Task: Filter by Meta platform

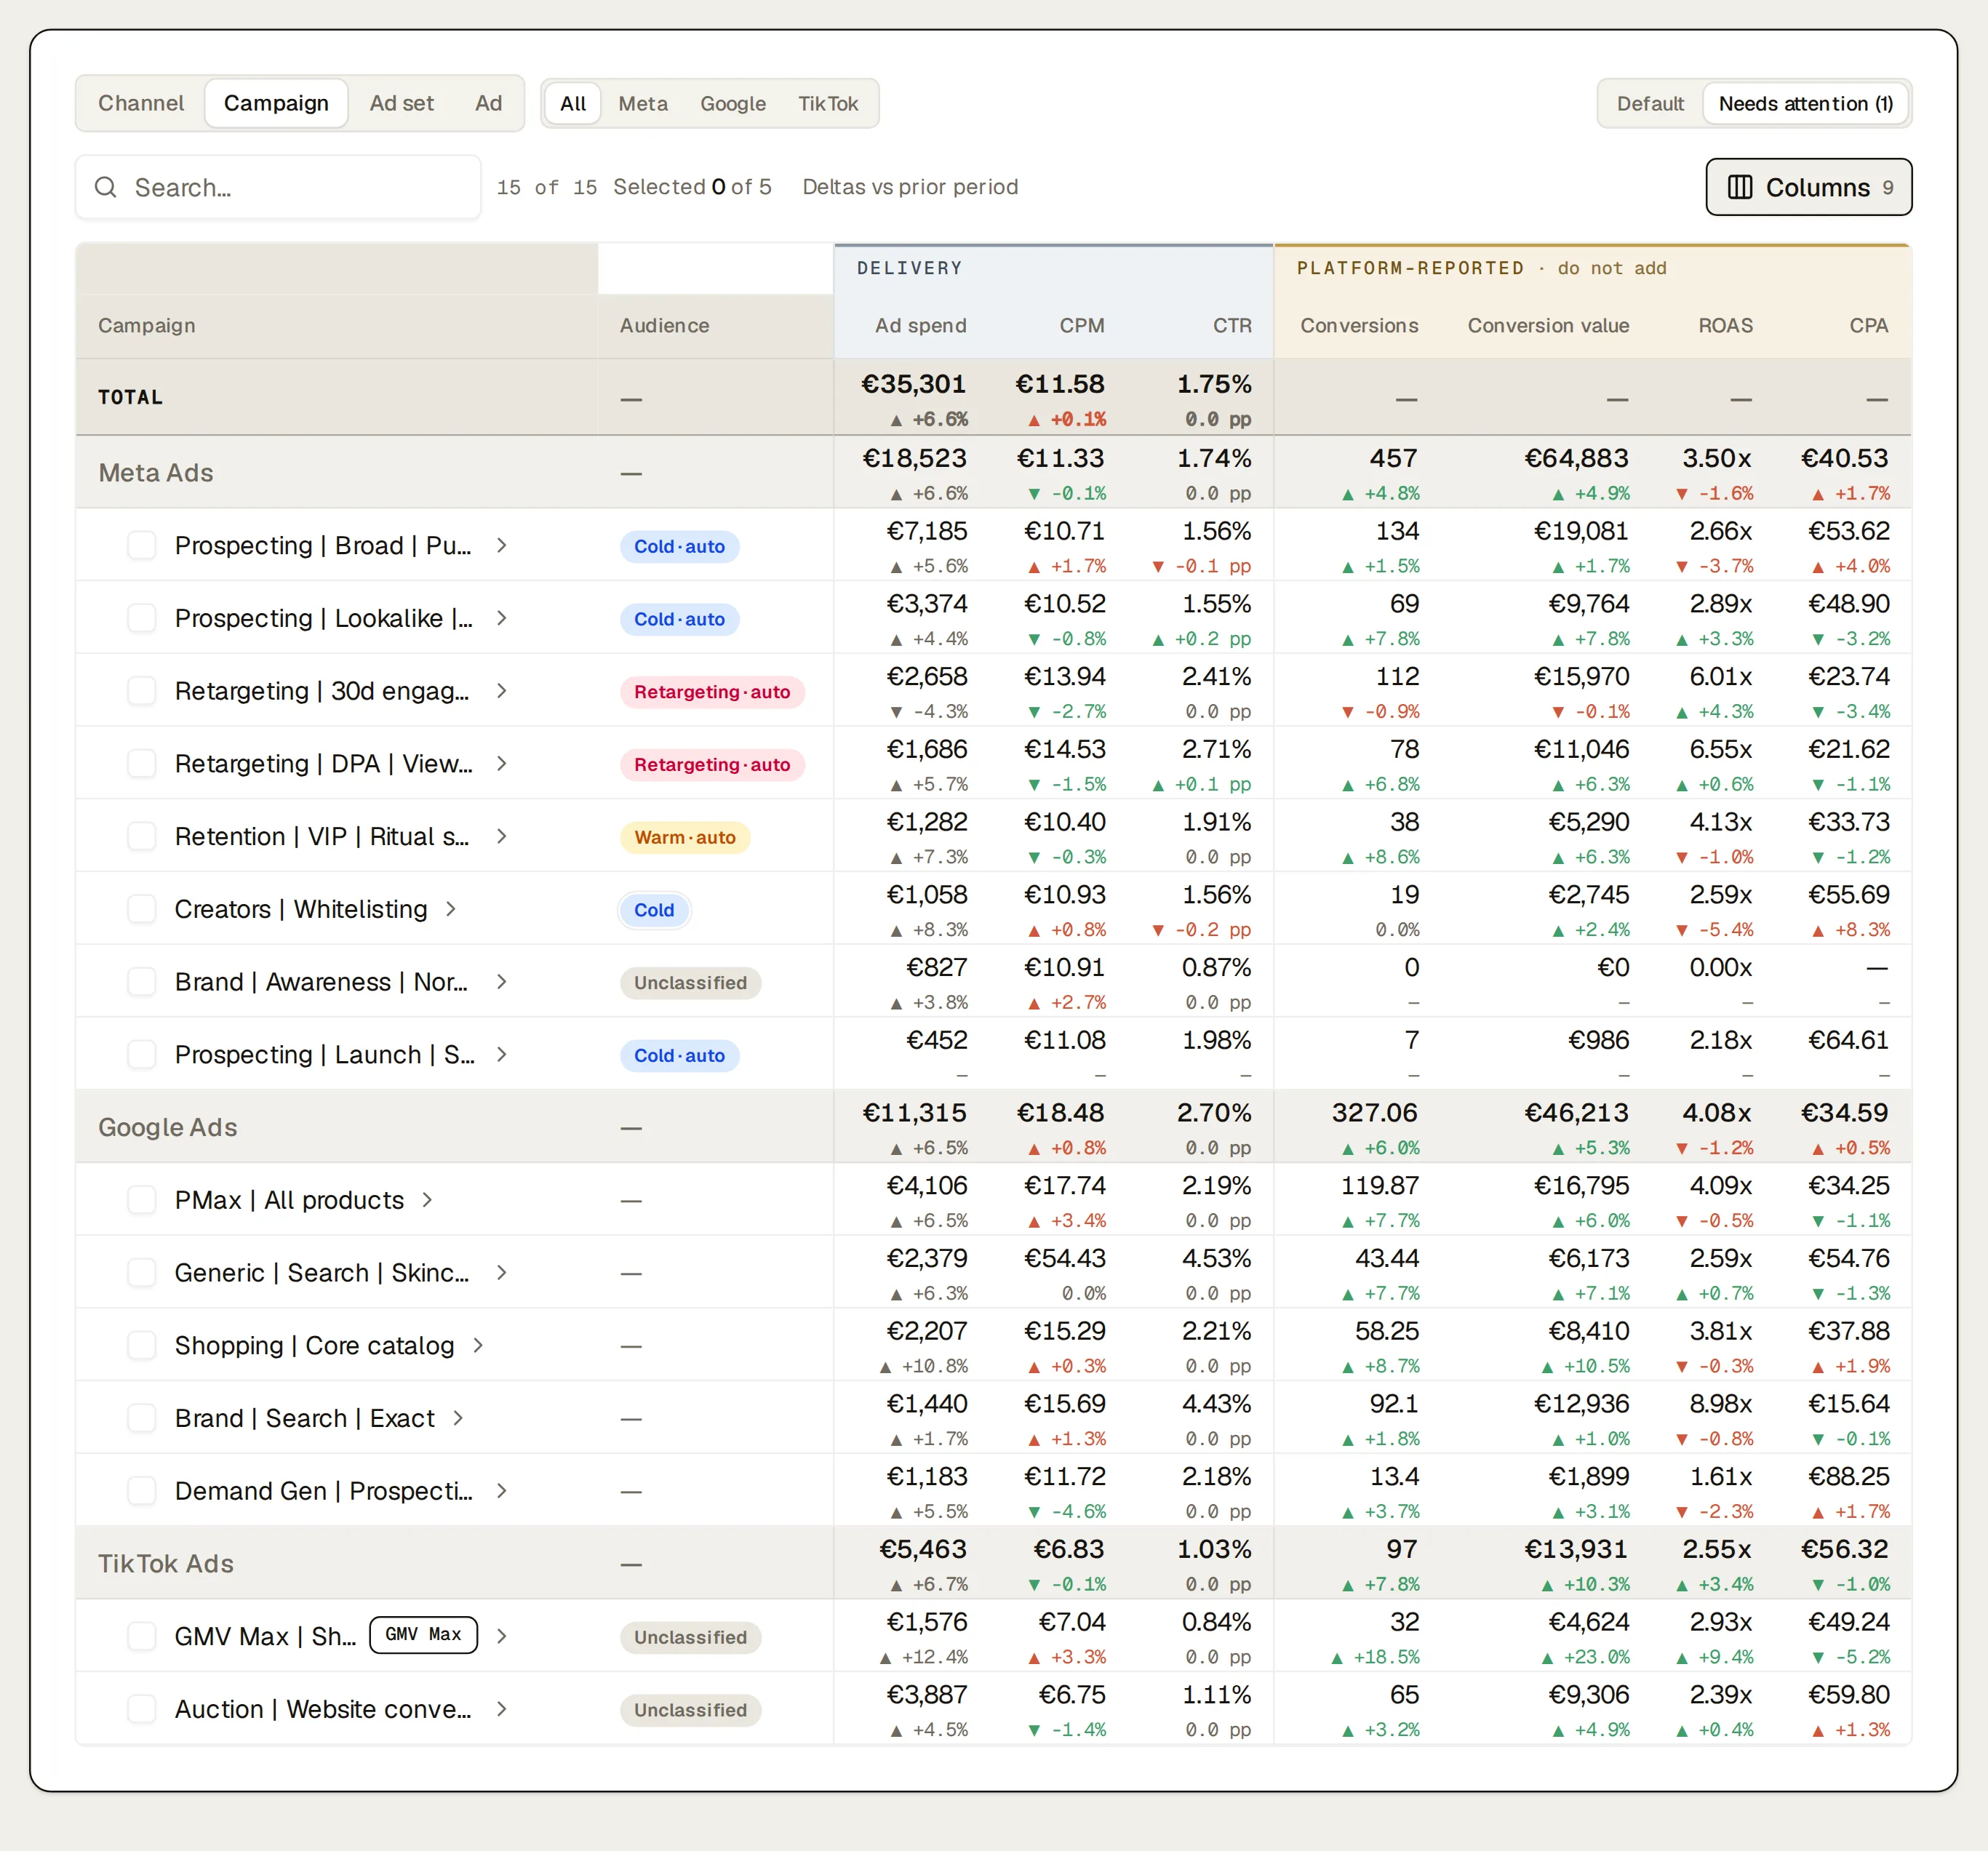Action: coord(643,103)
